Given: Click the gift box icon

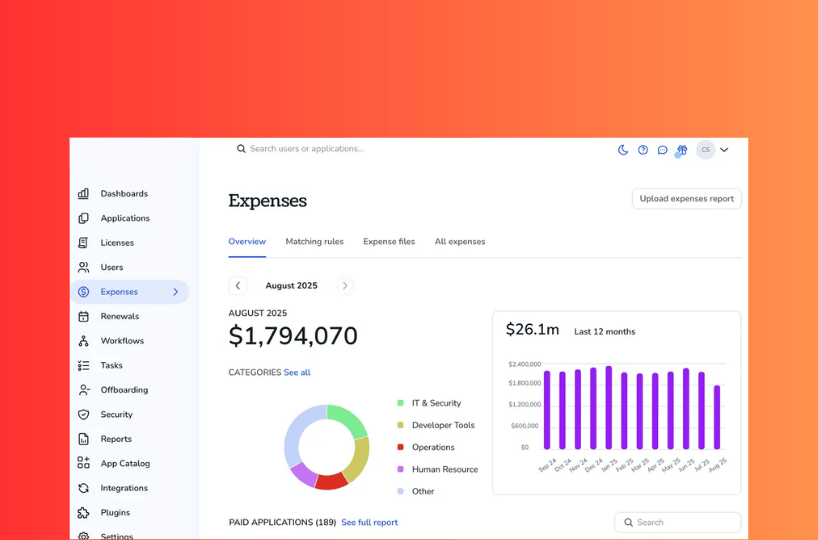Looking at the screenshot, I should (682, 150).
